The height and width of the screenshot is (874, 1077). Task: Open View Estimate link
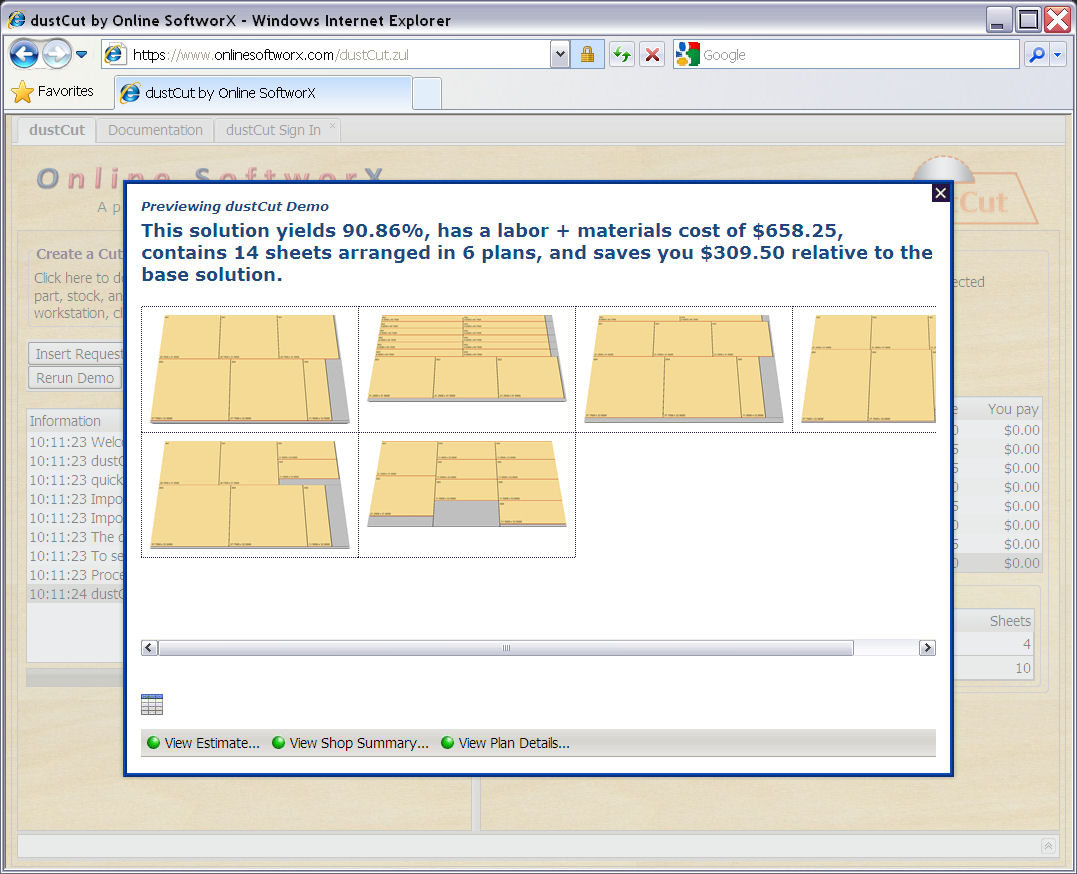pyautogui.click(x=212, y=743)
